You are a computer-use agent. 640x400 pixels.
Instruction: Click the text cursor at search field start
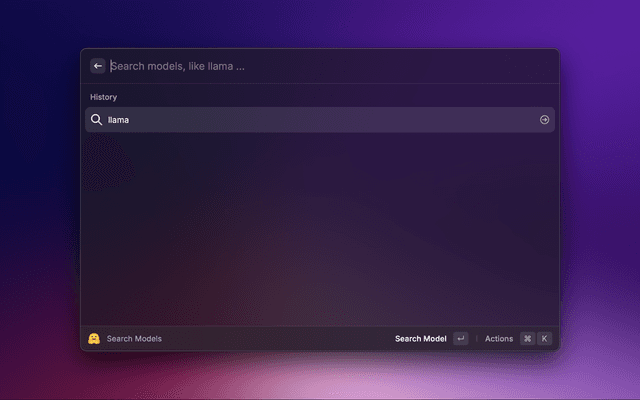pyautogui.click(x=110, y=66)
